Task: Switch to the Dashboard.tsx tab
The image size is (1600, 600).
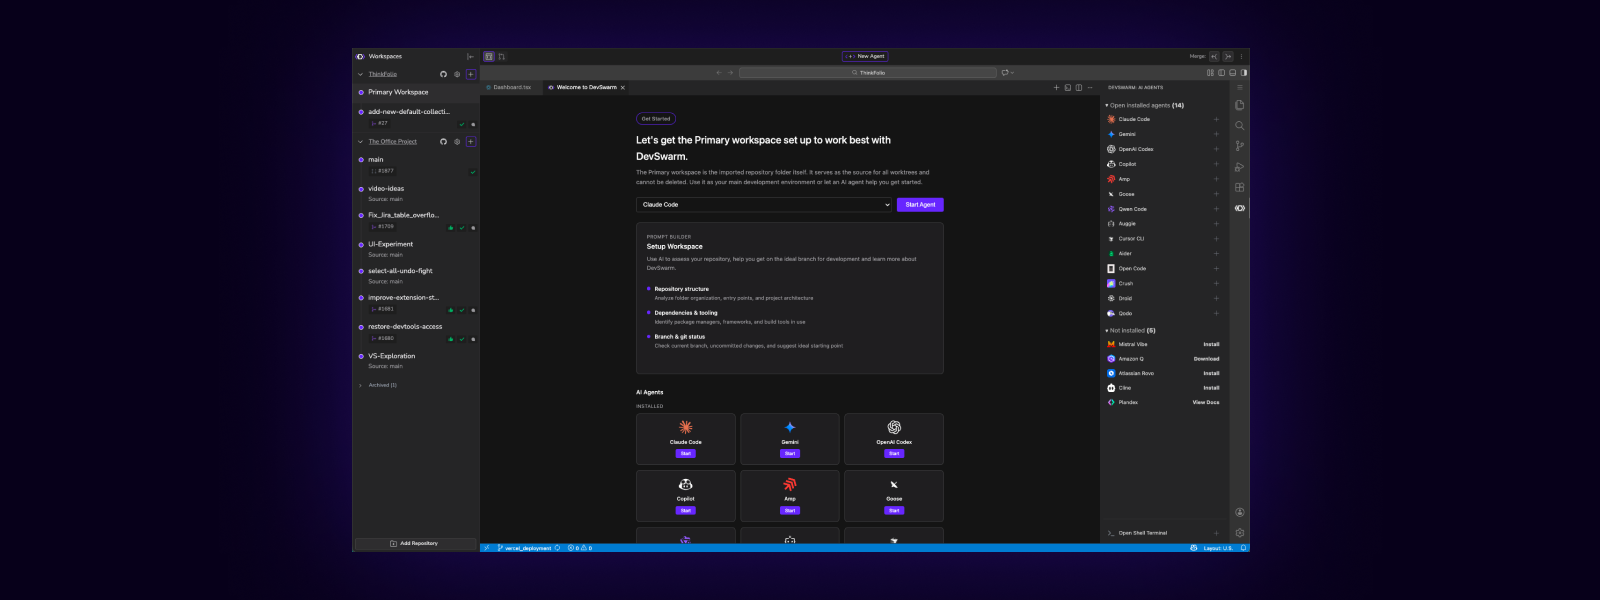Action: tap(509, 87)
